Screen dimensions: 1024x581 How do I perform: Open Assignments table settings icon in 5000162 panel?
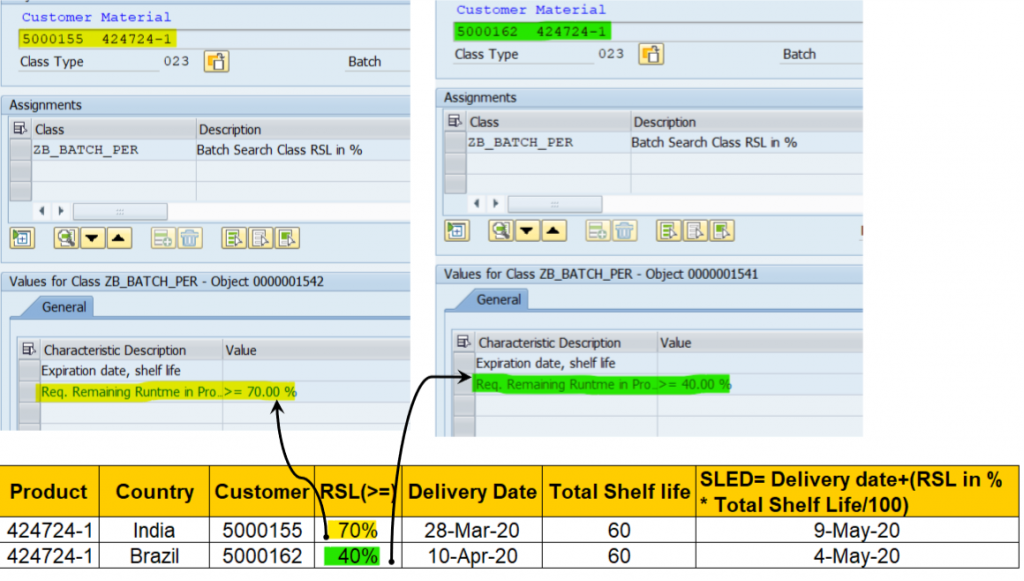(x=455, y=121)
